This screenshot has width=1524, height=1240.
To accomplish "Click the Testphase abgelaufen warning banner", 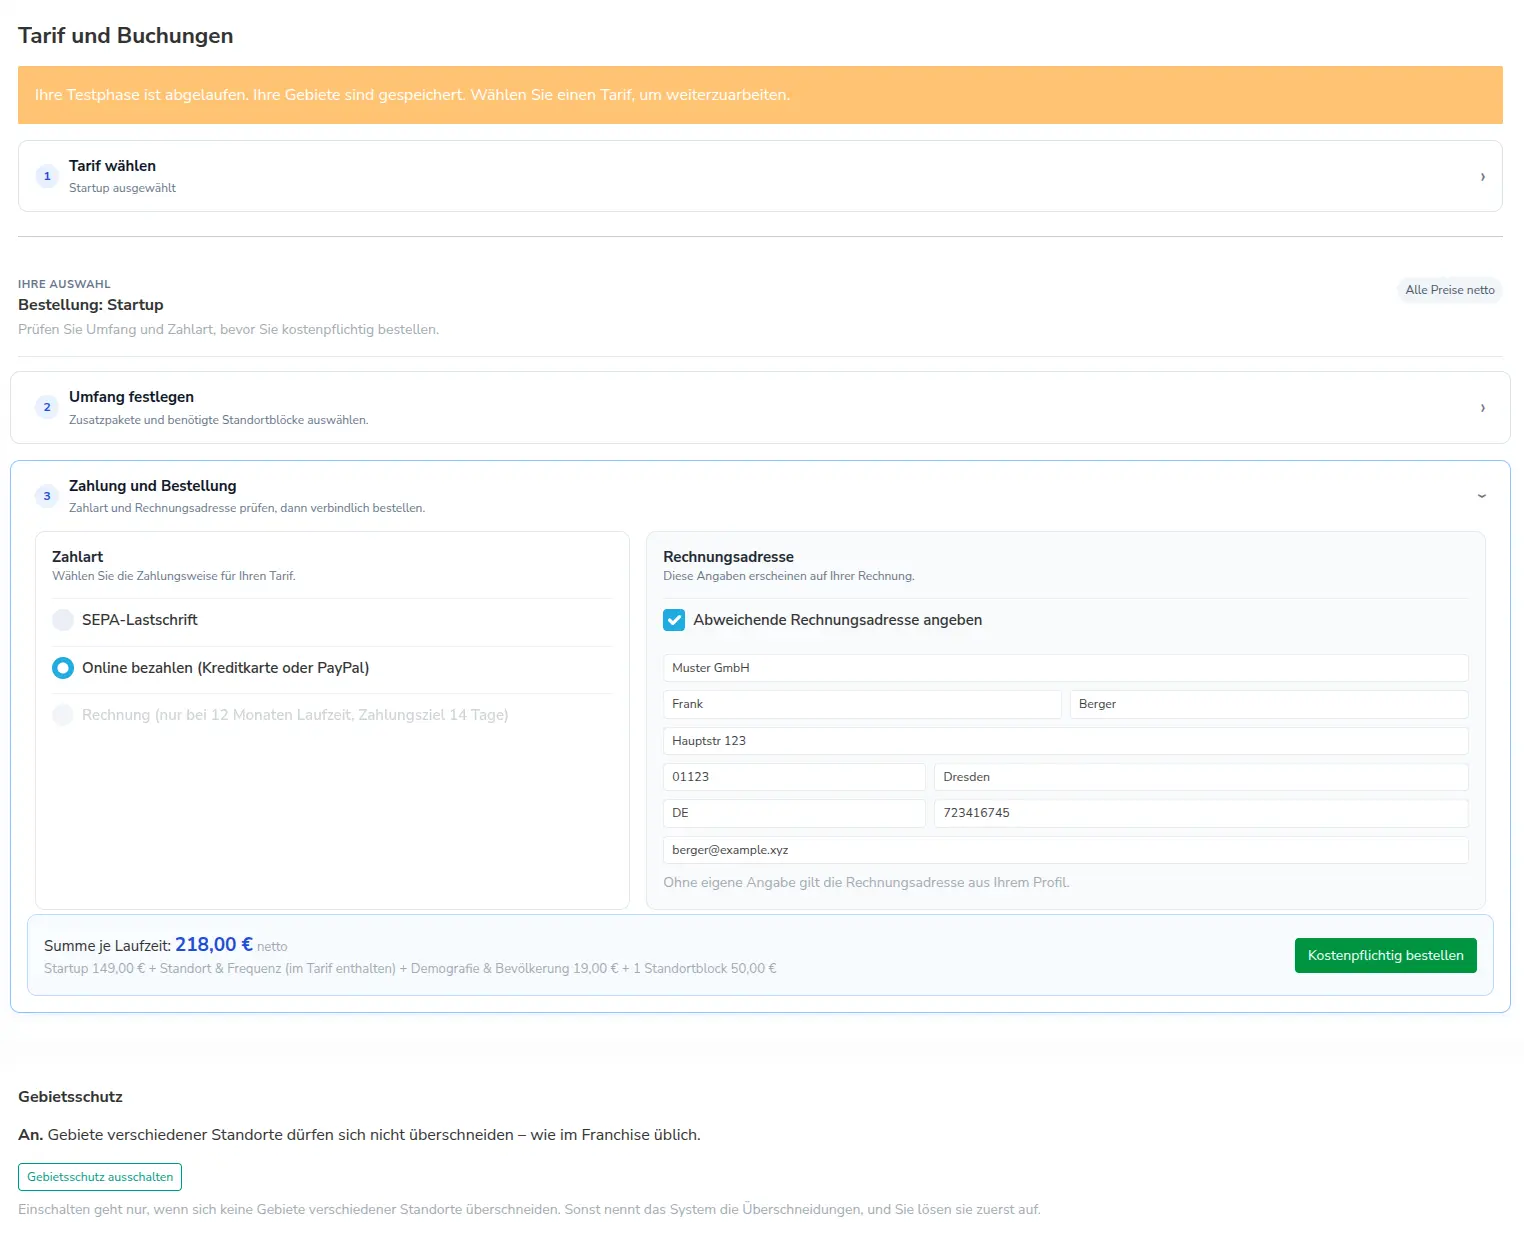I will (x=760, y=95).
